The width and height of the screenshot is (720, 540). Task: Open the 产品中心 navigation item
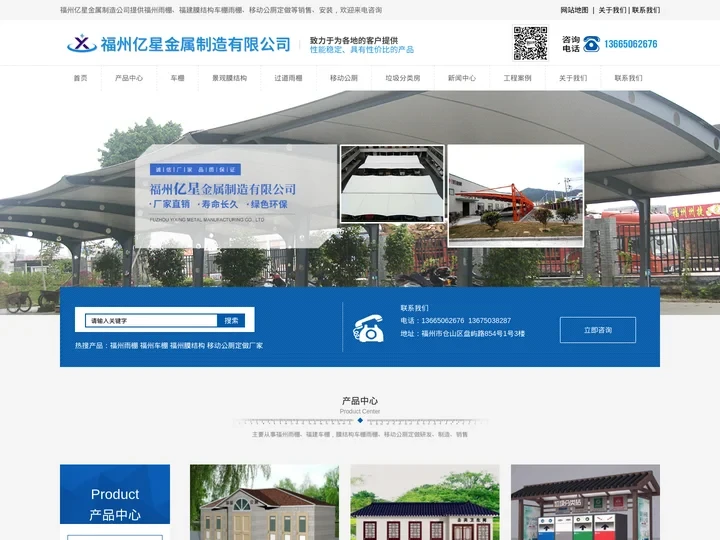[129, 78]
